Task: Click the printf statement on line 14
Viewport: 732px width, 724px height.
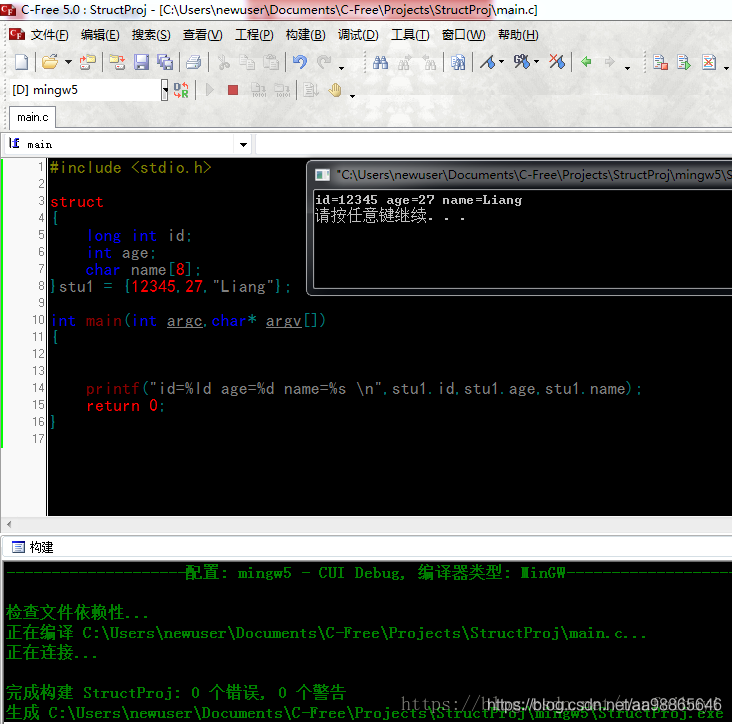Action: [364, 388]
